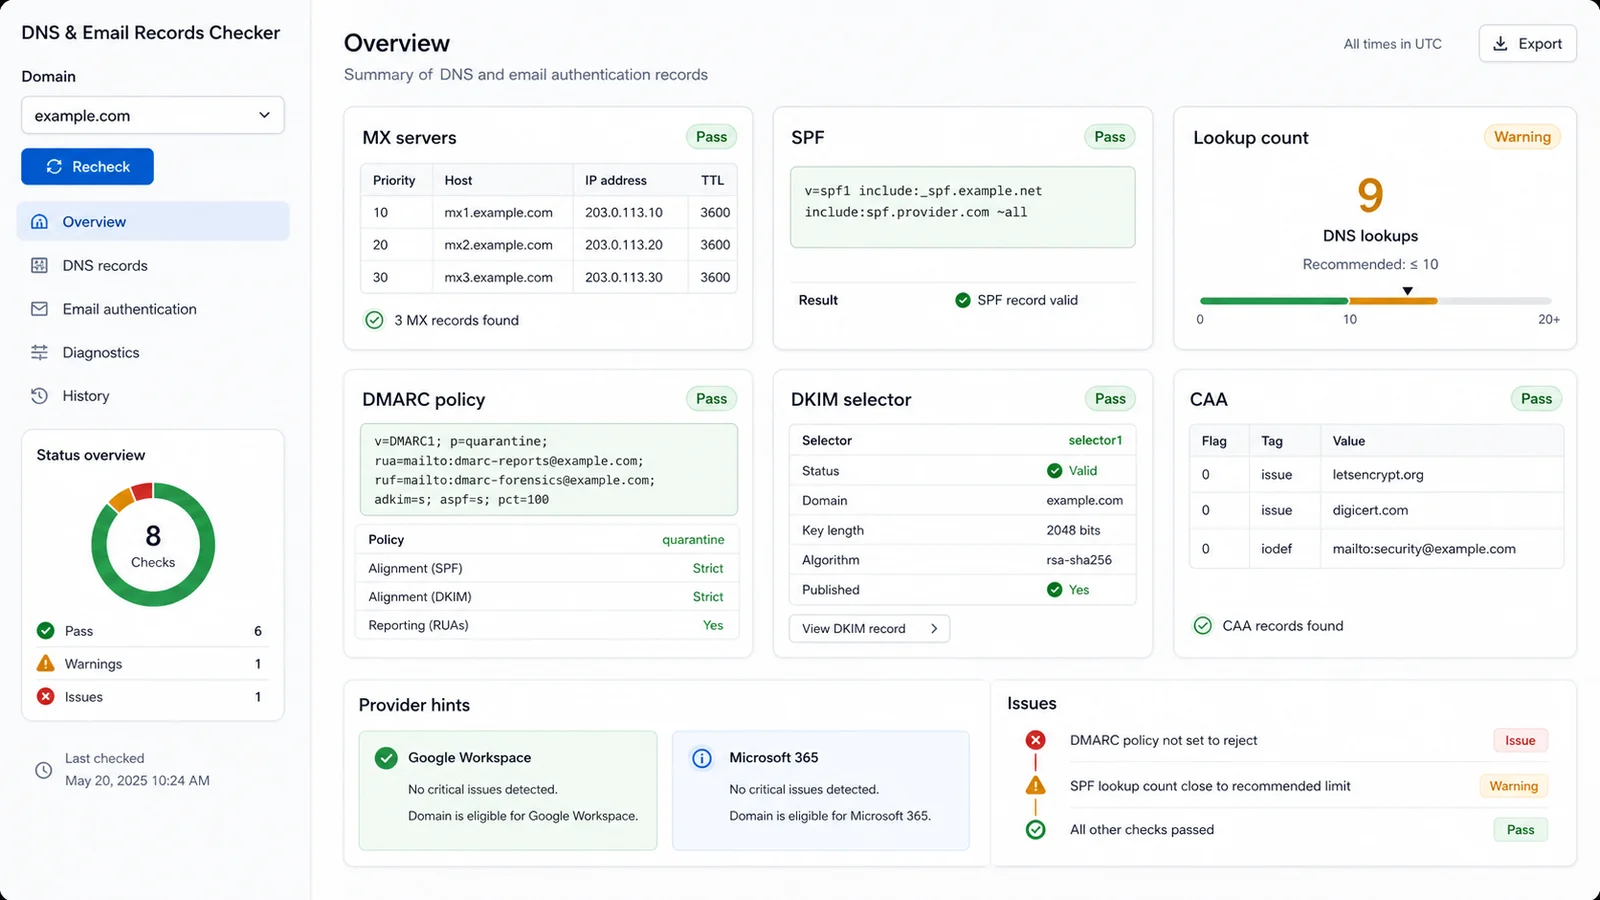
Task: Click the Priority column header
Action: (x=394, y=180)
